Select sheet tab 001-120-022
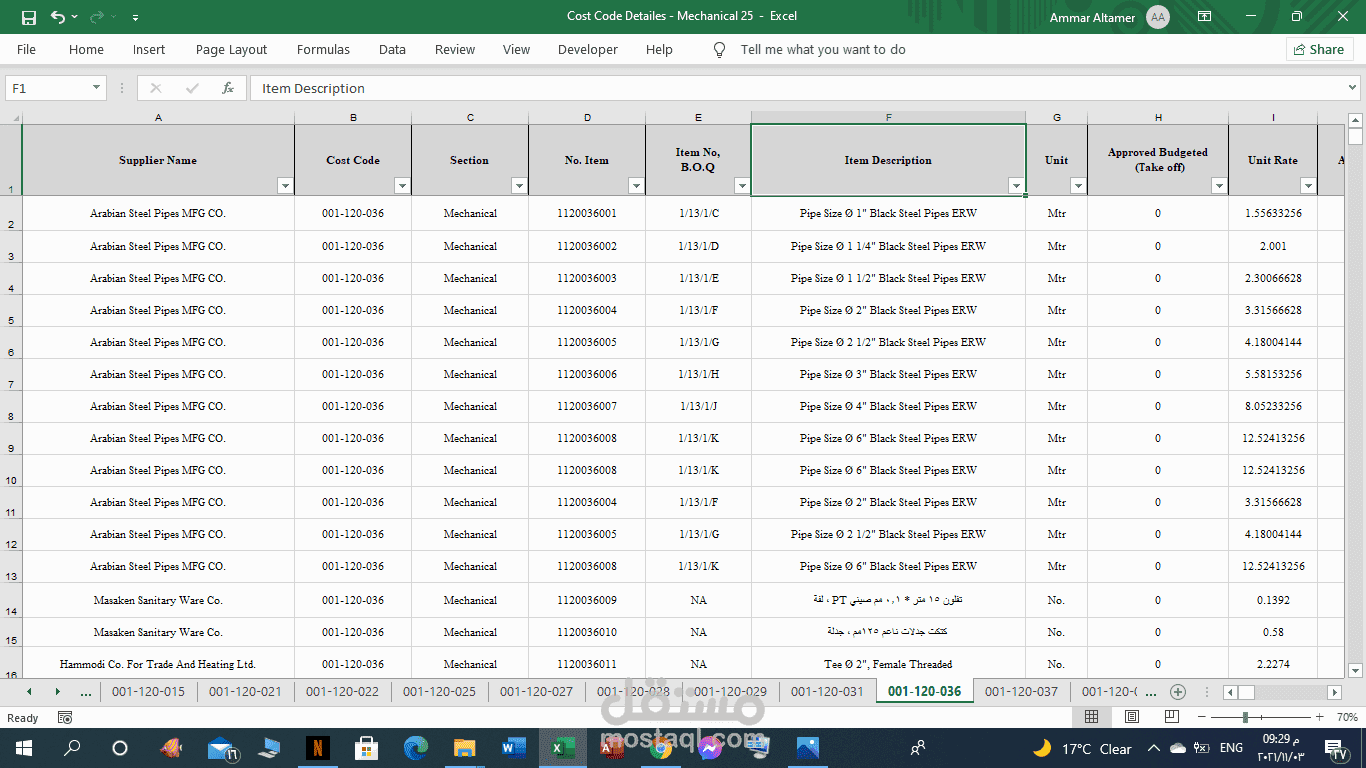The image size is (1366, 768). pyautogui.click(x=342, y=691)
